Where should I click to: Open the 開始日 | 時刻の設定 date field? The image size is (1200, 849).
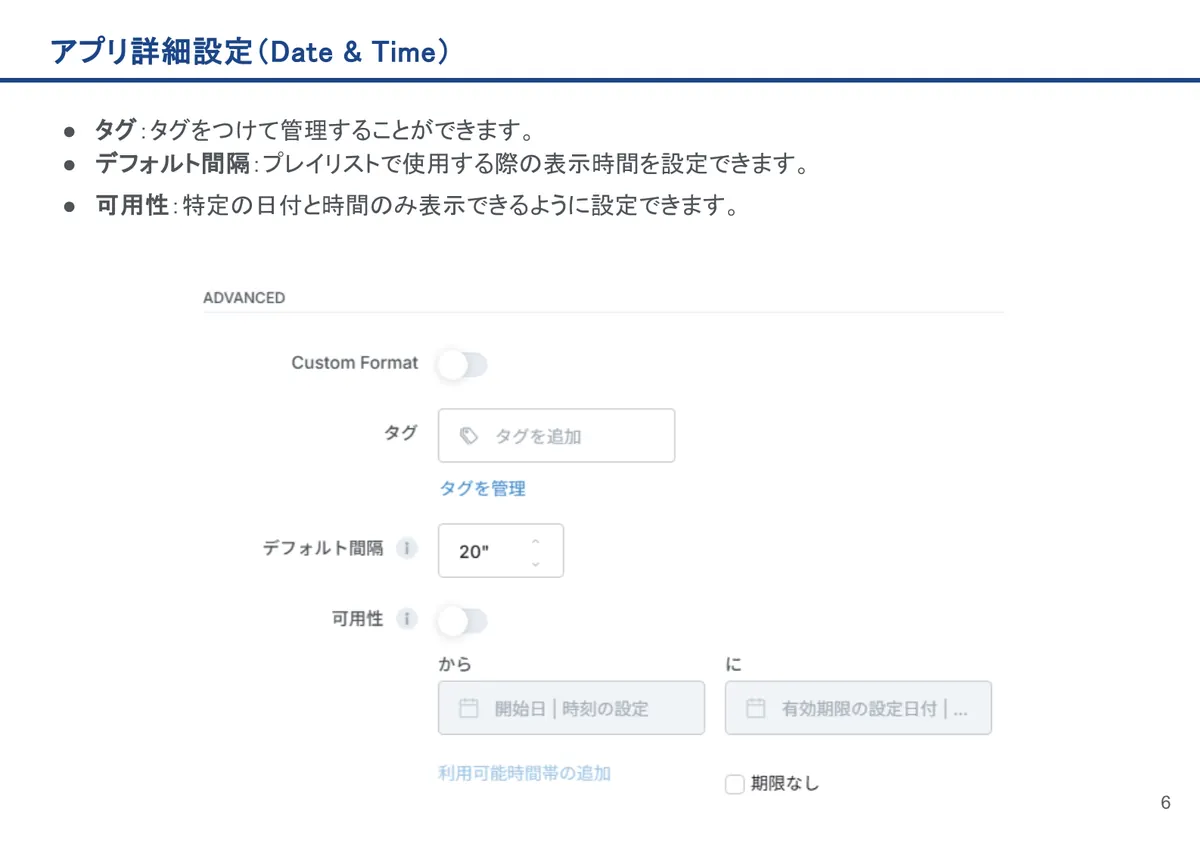pos(571,708)
